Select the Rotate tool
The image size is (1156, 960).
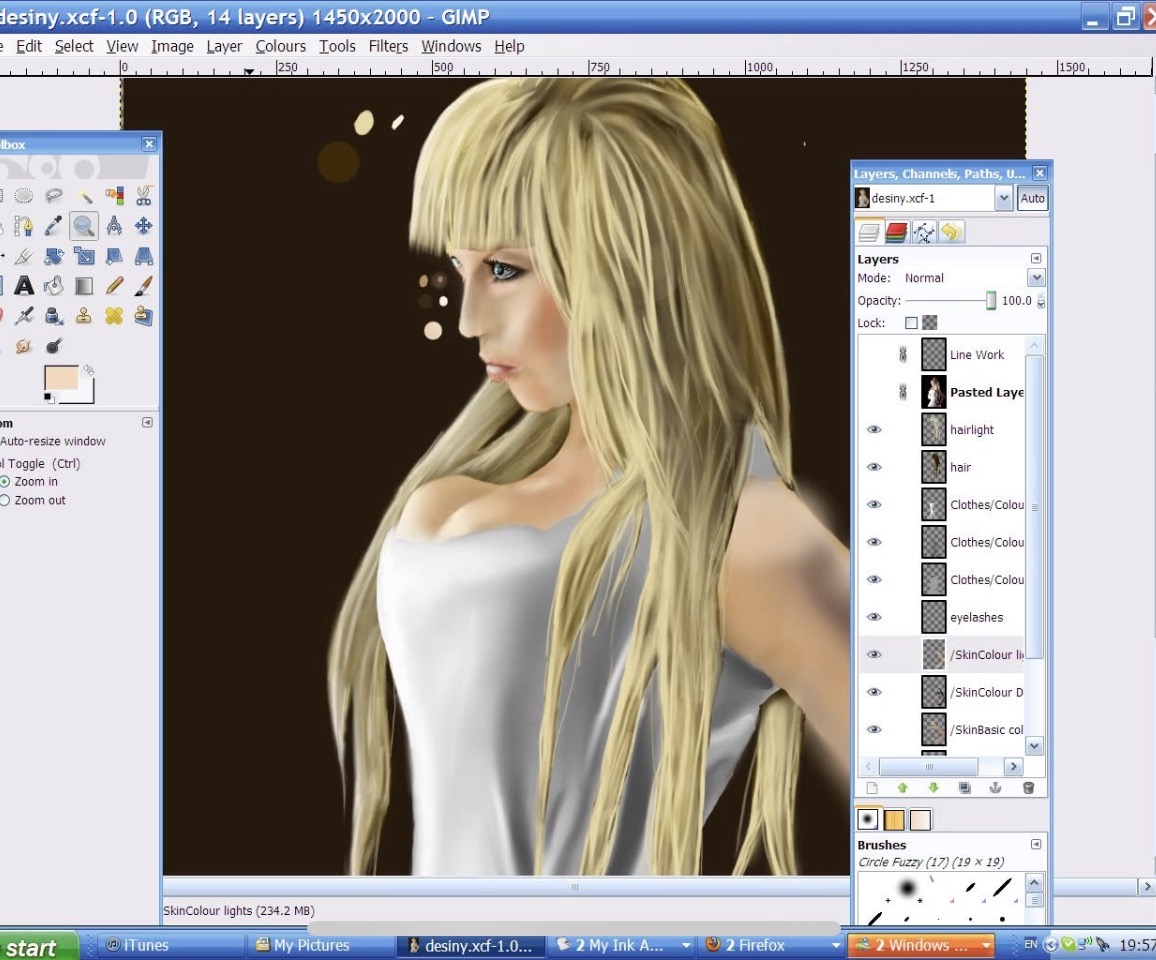coord(54,256)
